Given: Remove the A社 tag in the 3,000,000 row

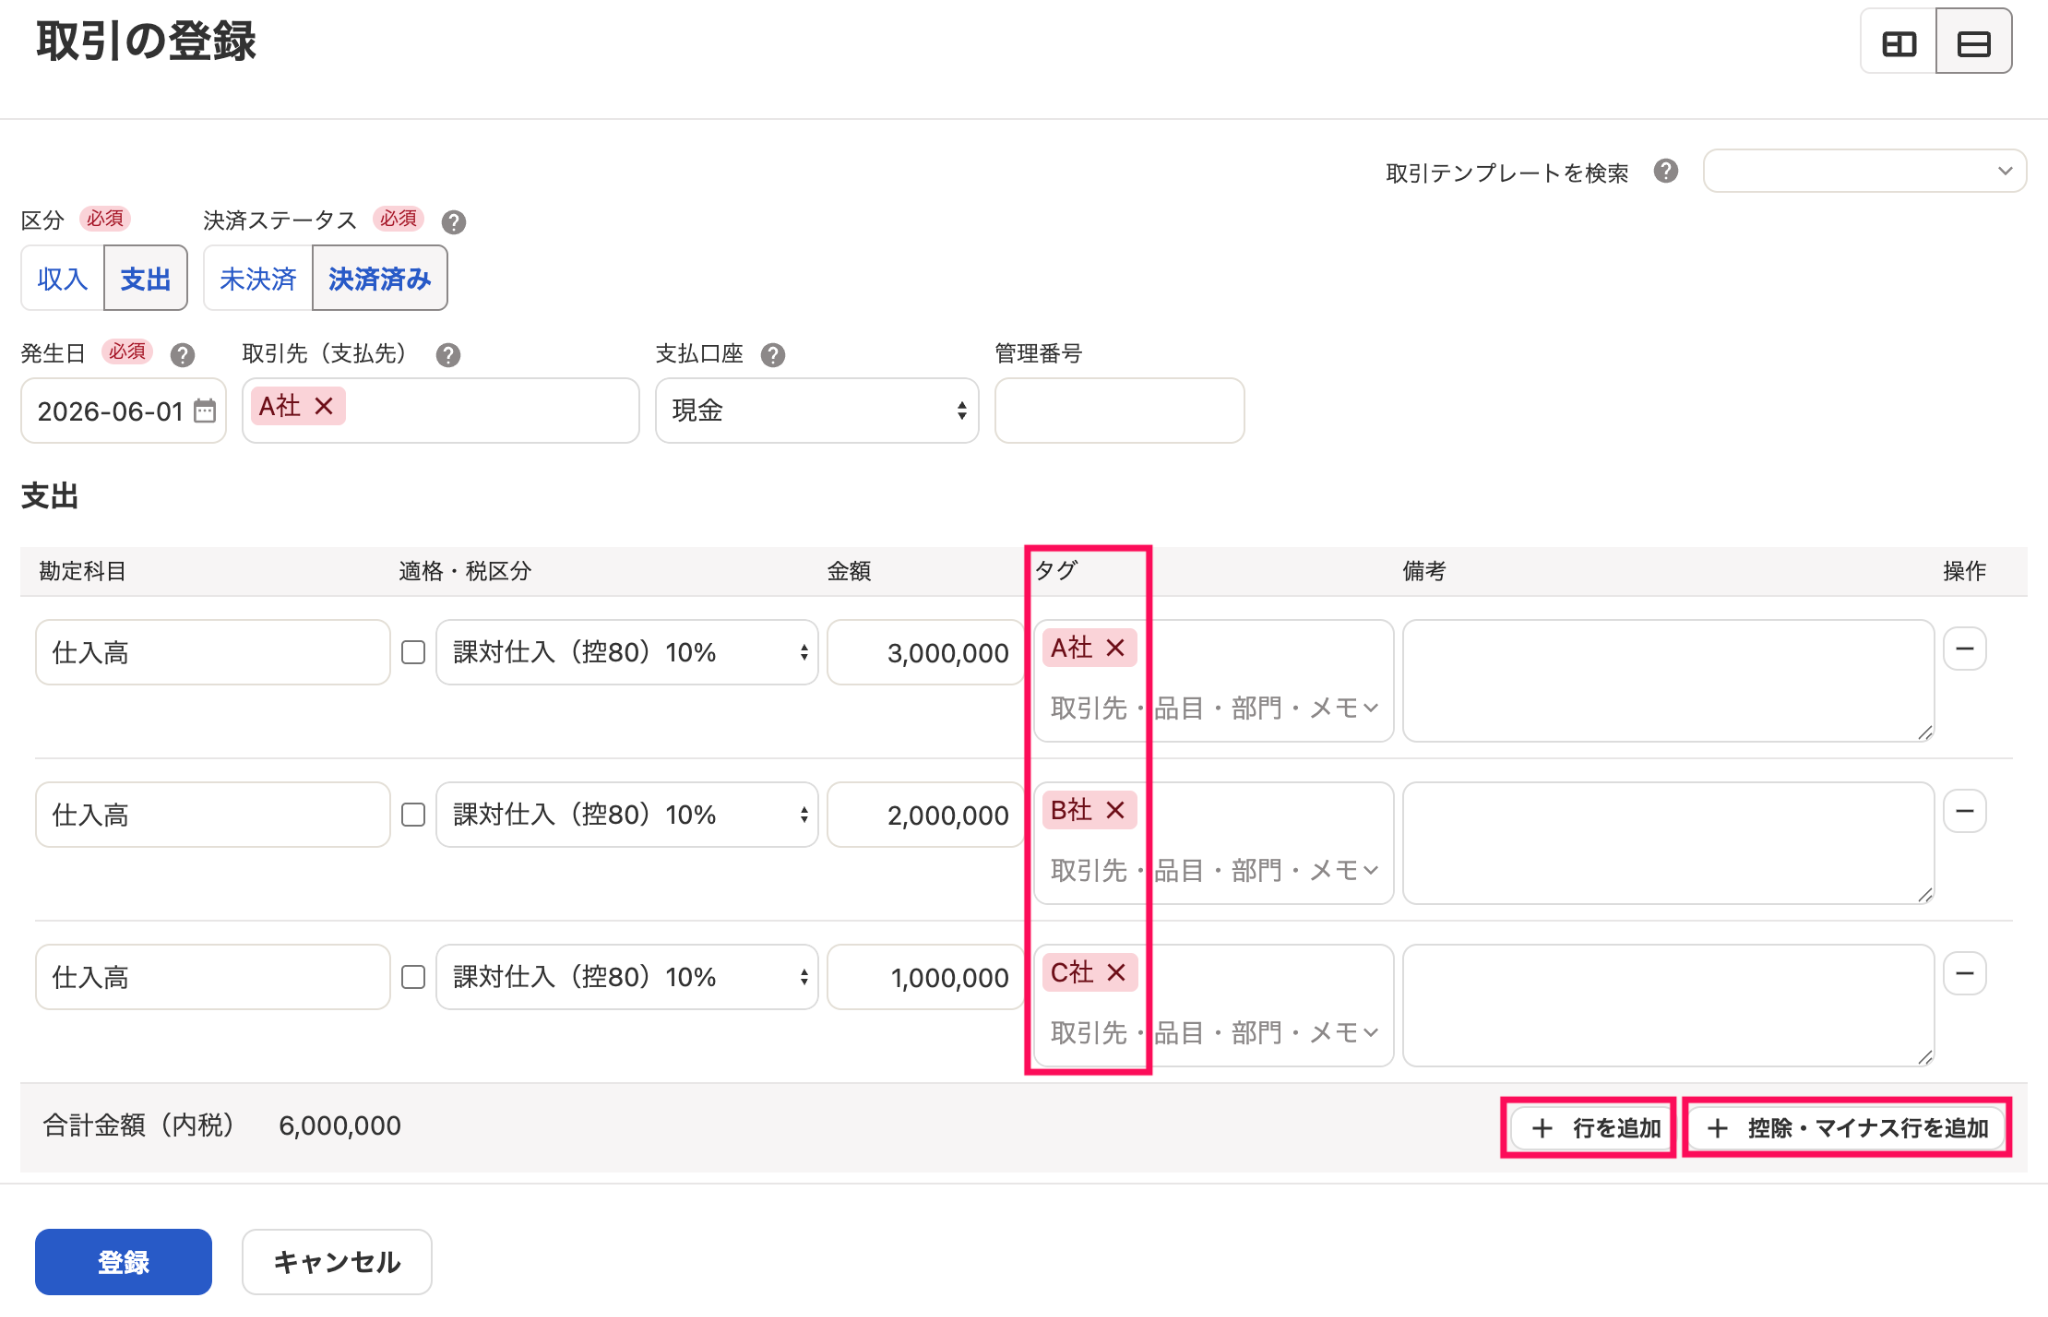Looking at the screenshot, I should tap(1116, 648).
